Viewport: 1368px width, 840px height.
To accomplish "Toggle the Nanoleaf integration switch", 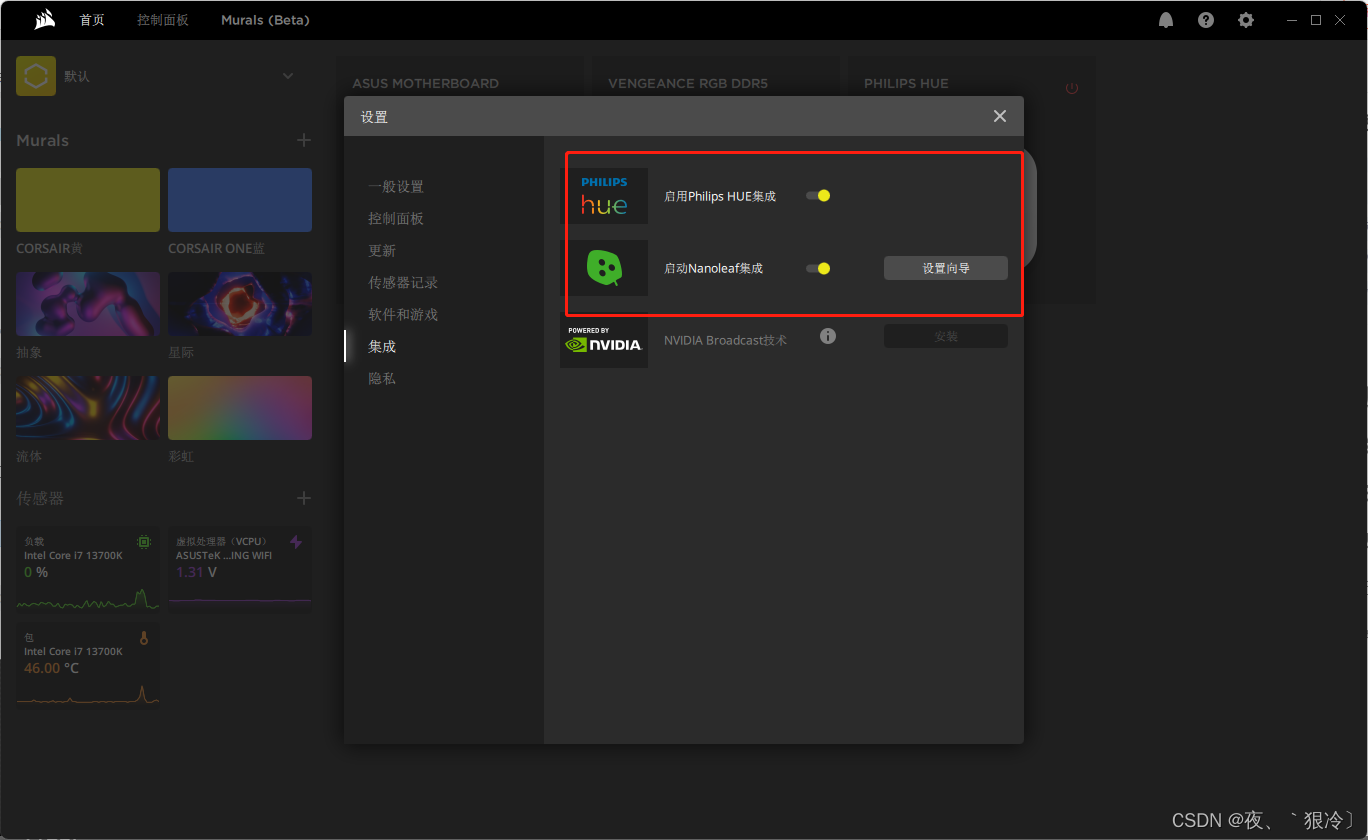I will [x=818, y=268].
